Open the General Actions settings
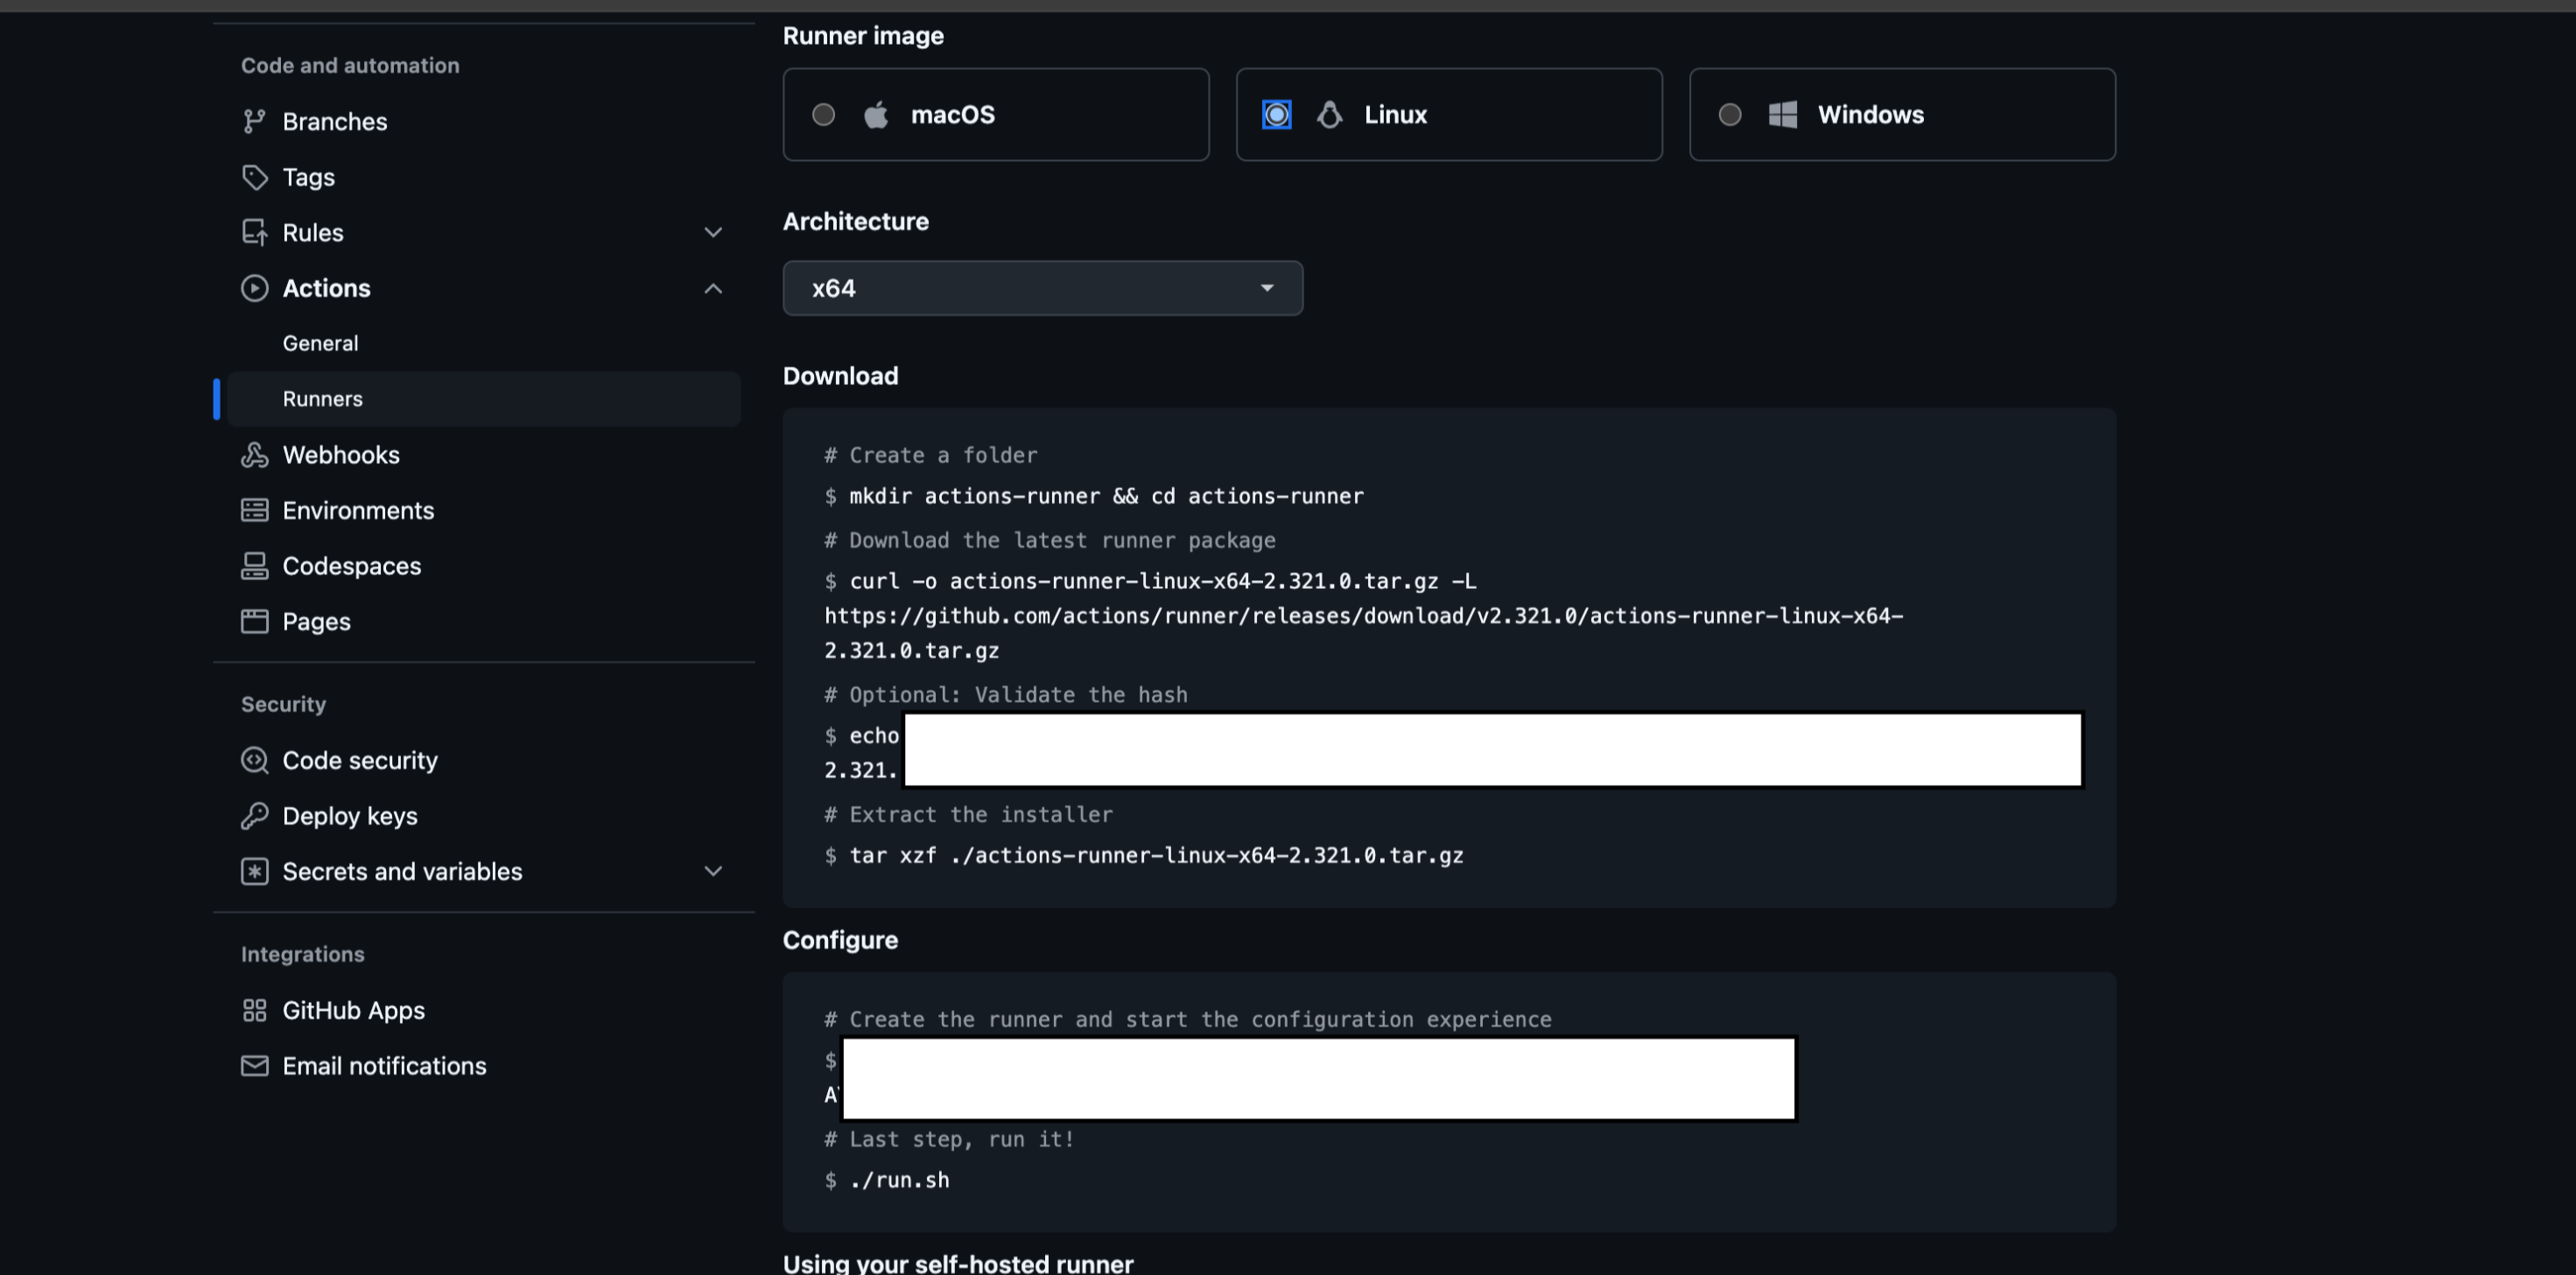 click(320, 343)
